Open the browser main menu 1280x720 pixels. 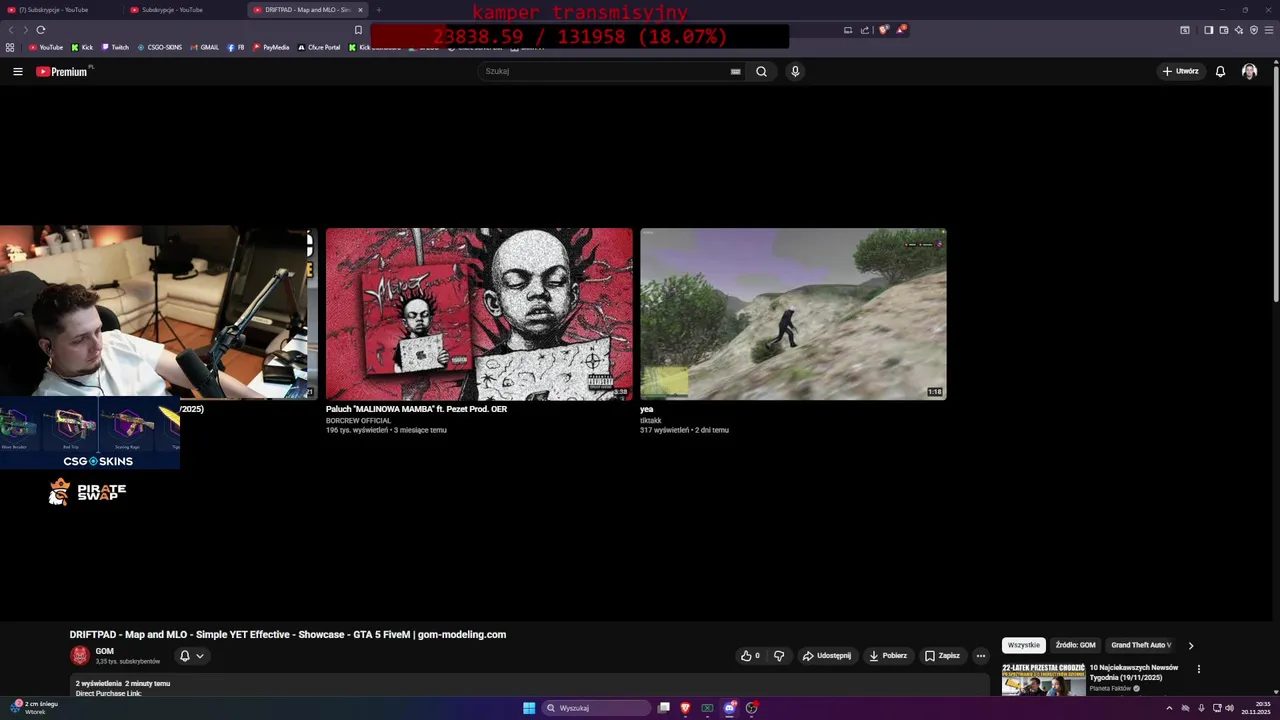click(1269, 30)
